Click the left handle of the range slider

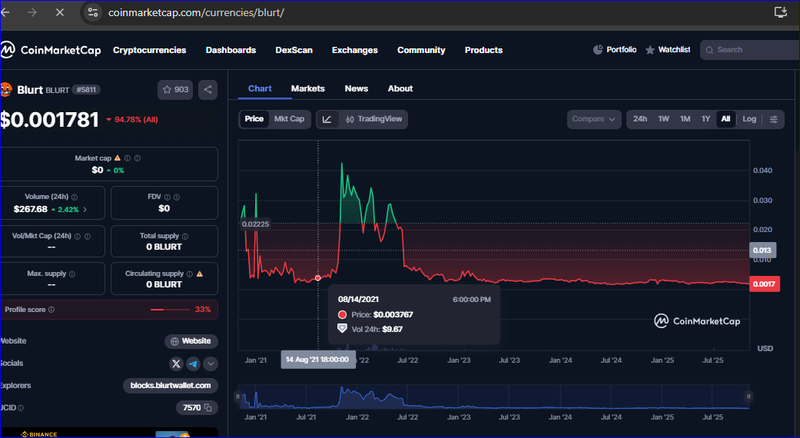(x=238, y=397)
